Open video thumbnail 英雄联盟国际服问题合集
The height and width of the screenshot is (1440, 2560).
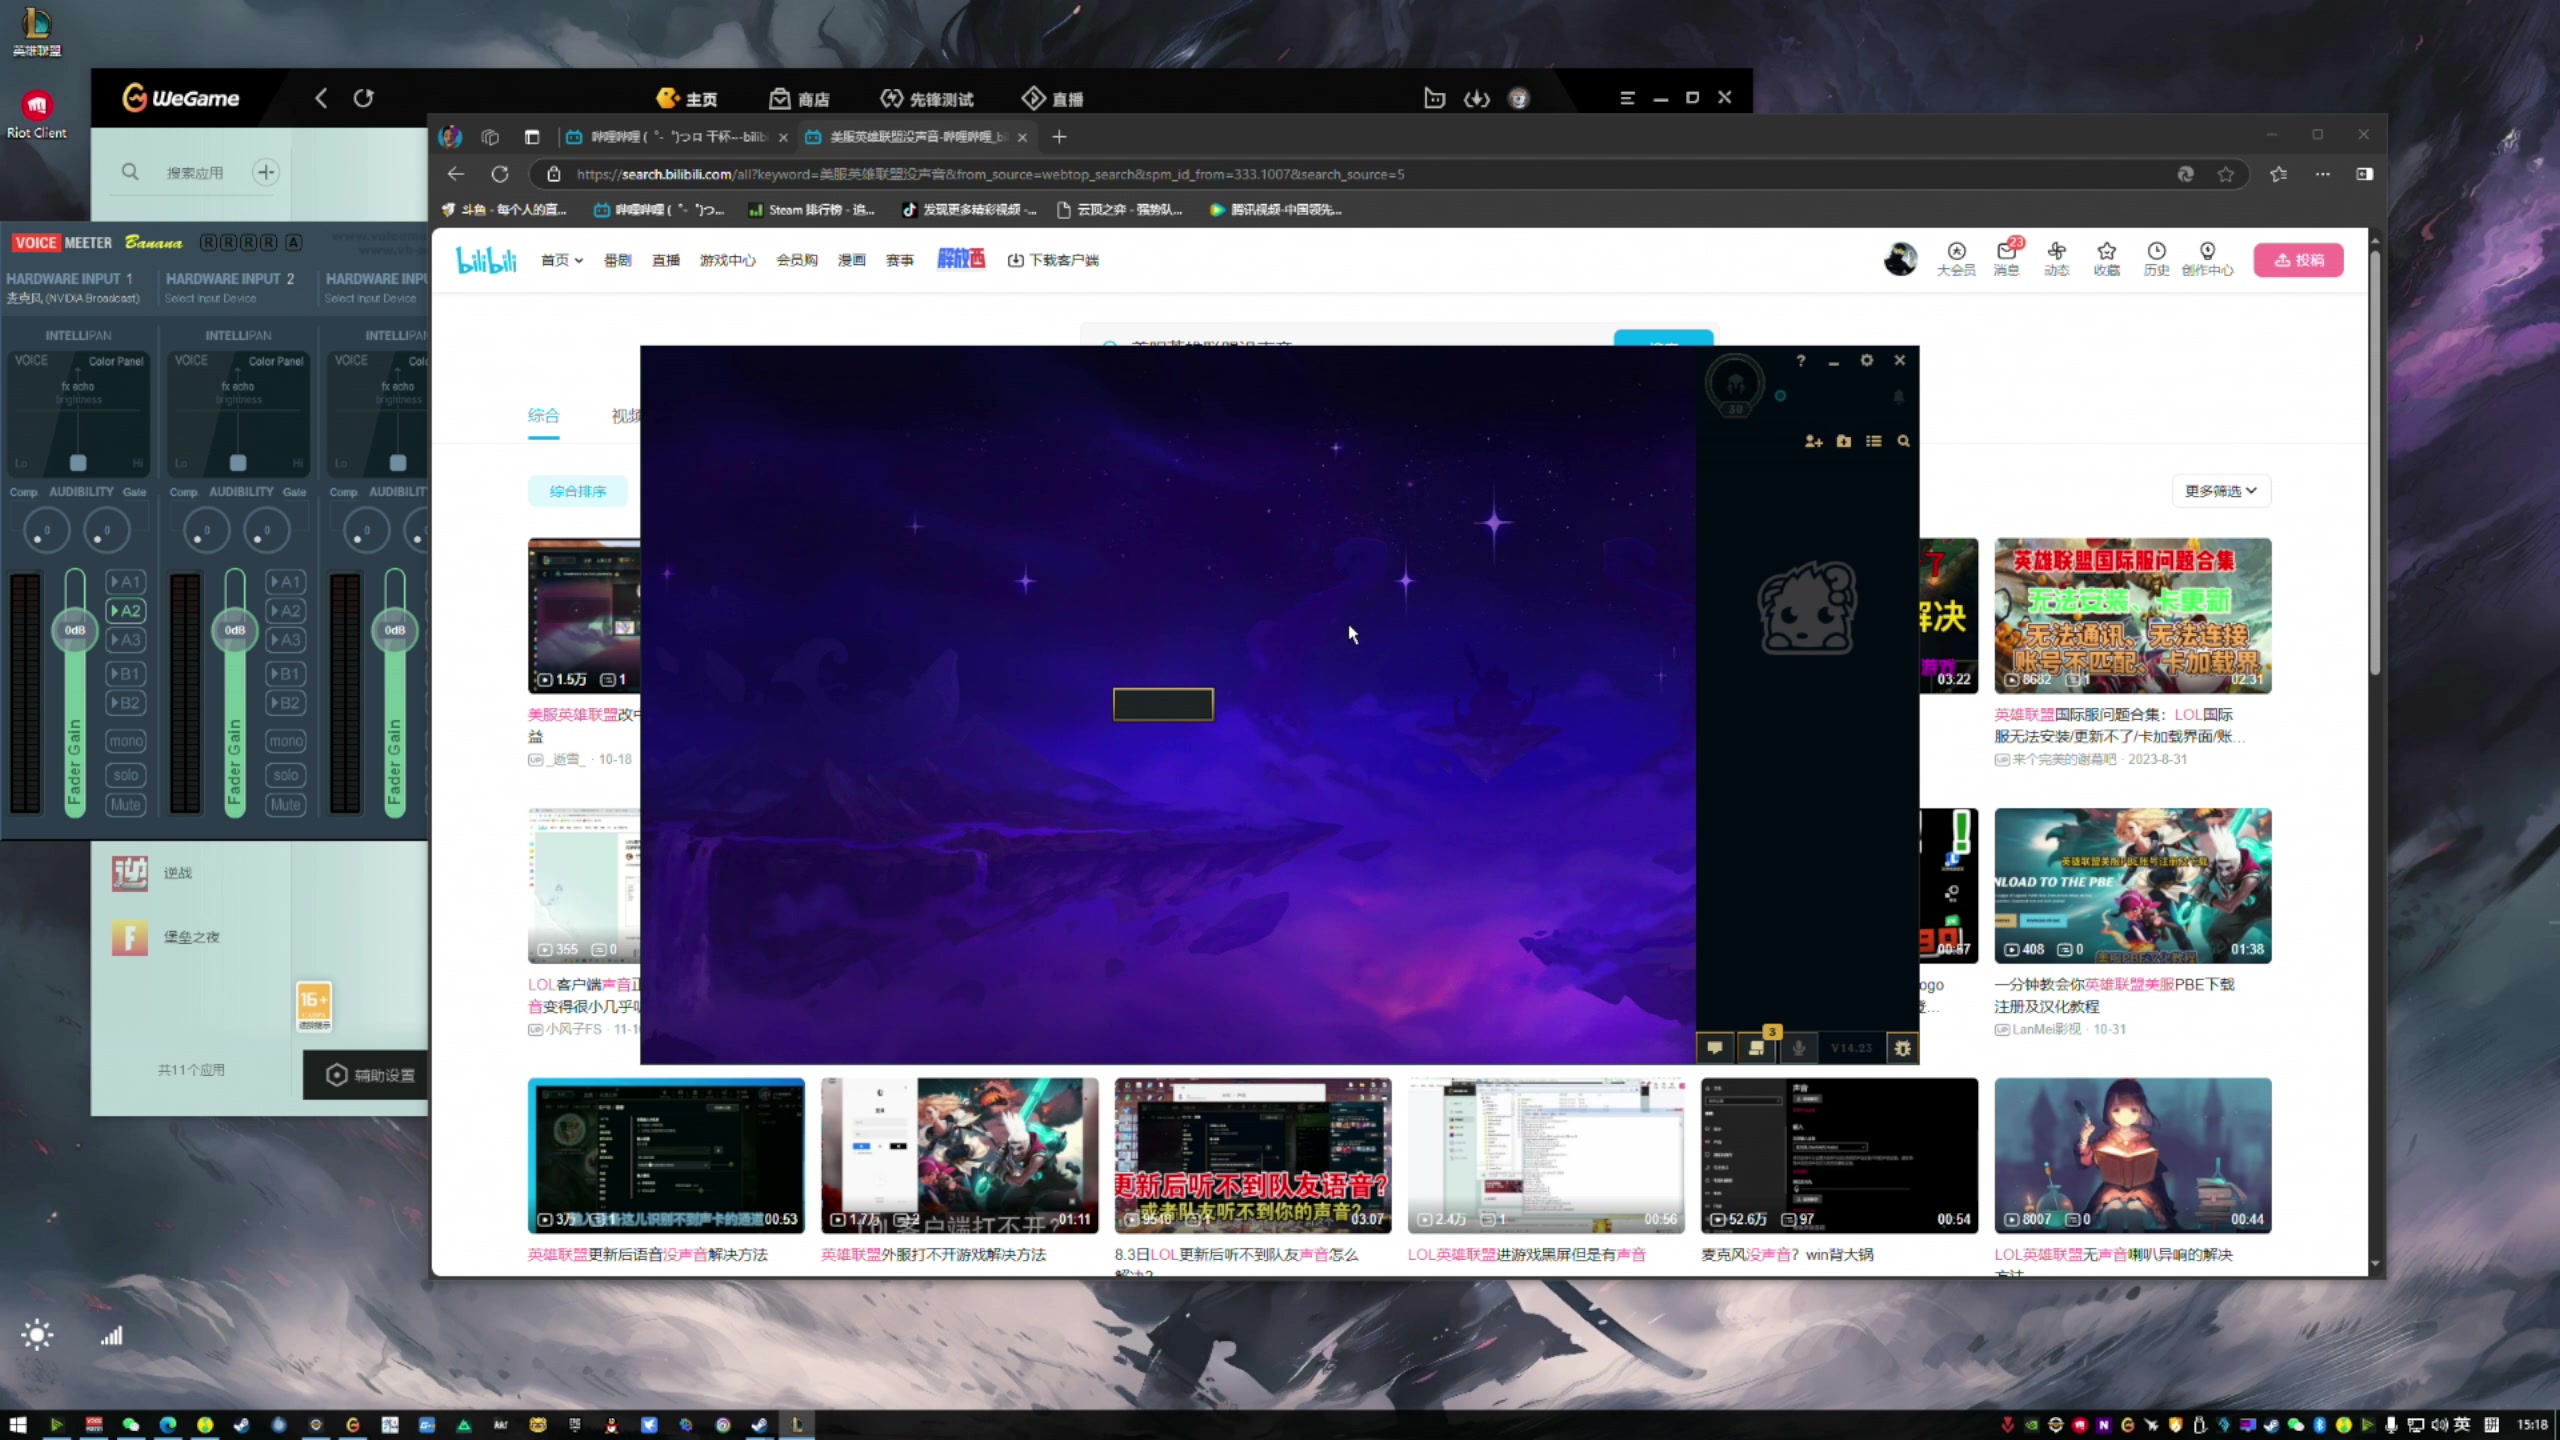(2132, 615)
